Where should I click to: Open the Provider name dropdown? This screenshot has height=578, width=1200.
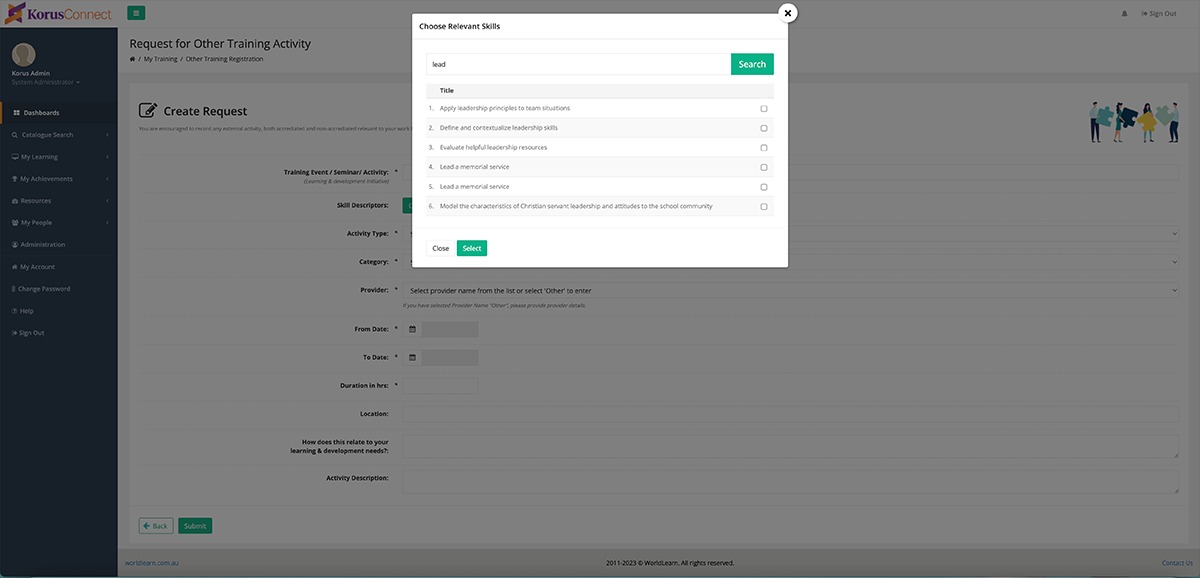pyautogui.click(x=792, y=290)
